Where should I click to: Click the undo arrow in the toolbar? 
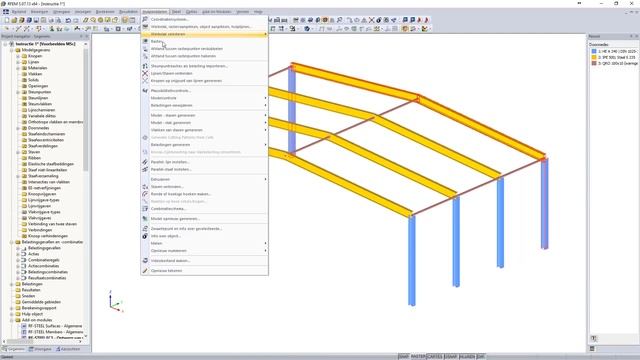68,20
